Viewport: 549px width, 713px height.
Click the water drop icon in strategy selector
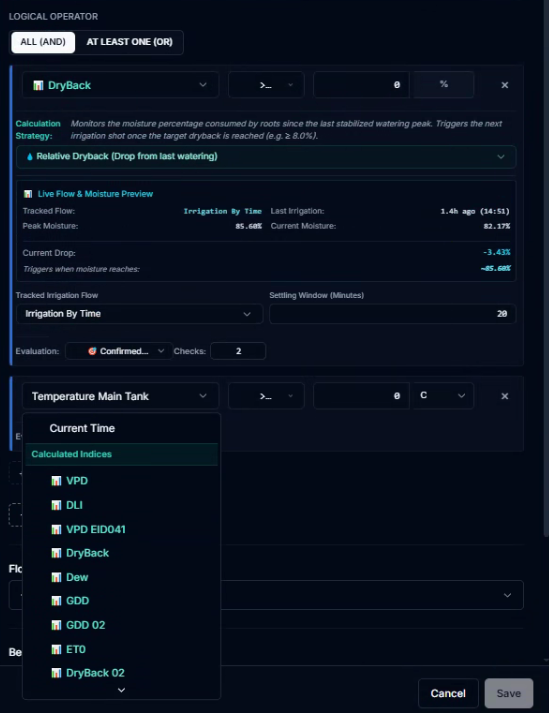(x=30, y=156)
